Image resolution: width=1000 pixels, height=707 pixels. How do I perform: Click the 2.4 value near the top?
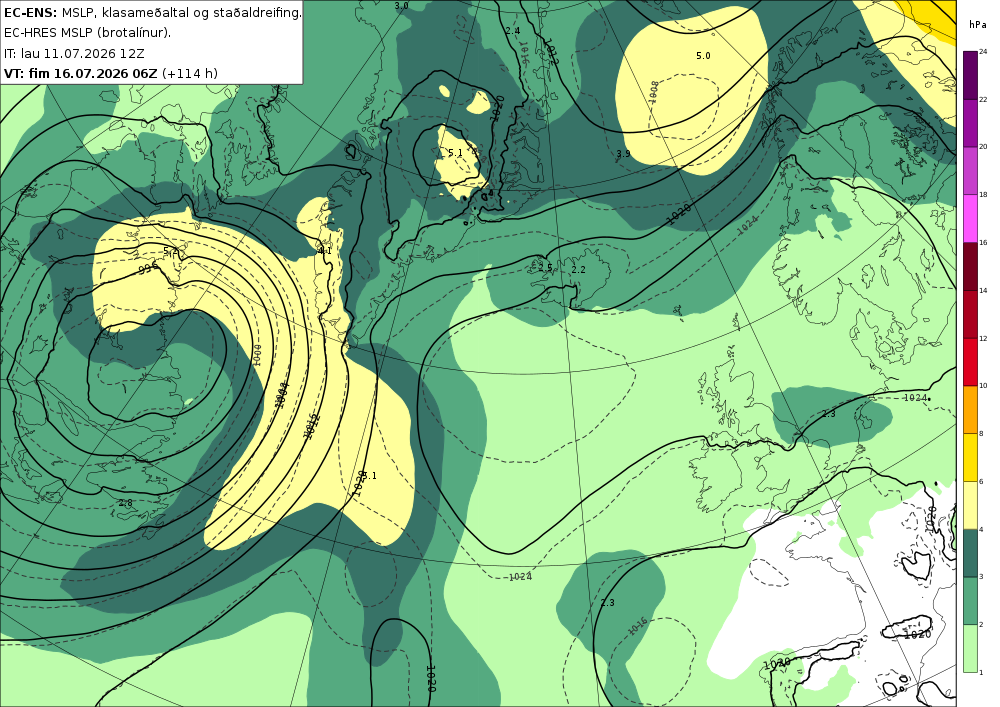(513, 31)
